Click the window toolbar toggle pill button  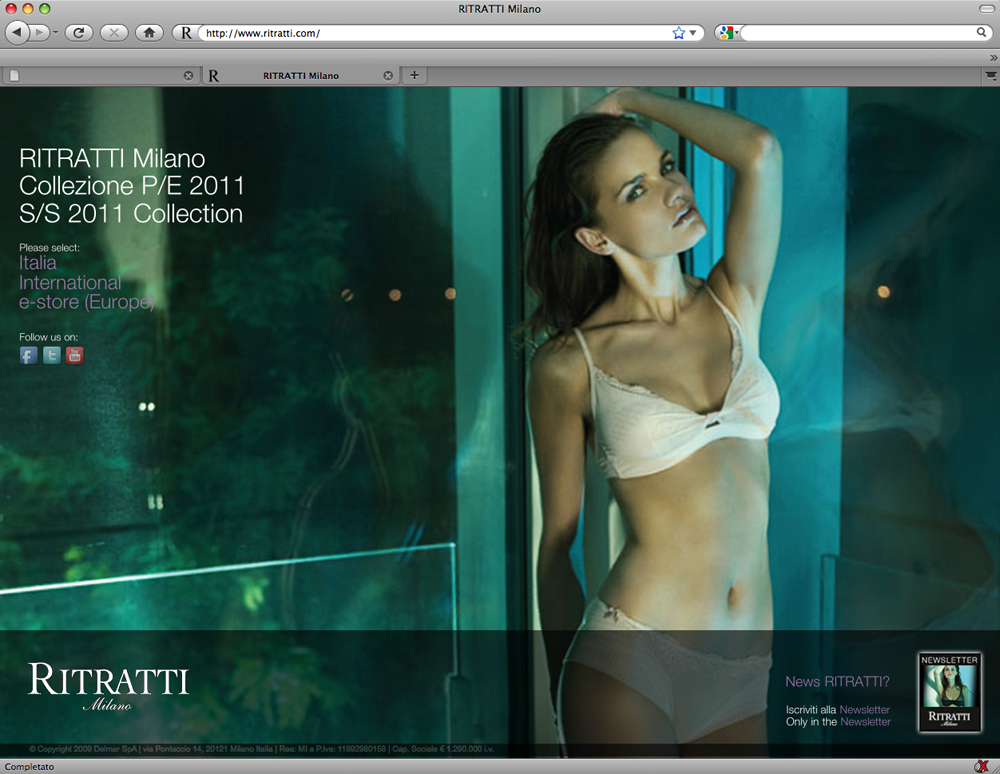[986, 9]
